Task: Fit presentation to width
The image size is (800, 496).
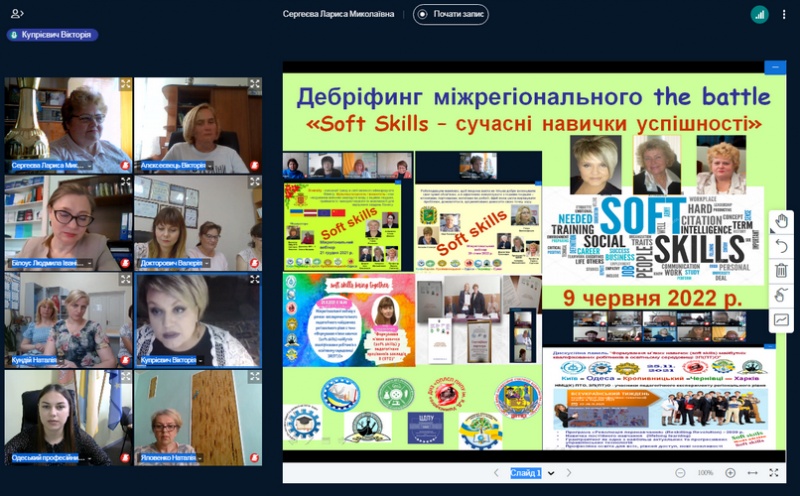Action: pos(752,473)
